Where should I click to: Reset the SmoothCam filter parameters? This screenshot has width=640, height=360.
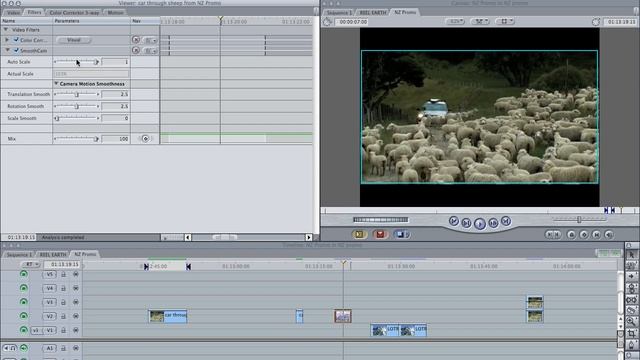coord(136,50)
